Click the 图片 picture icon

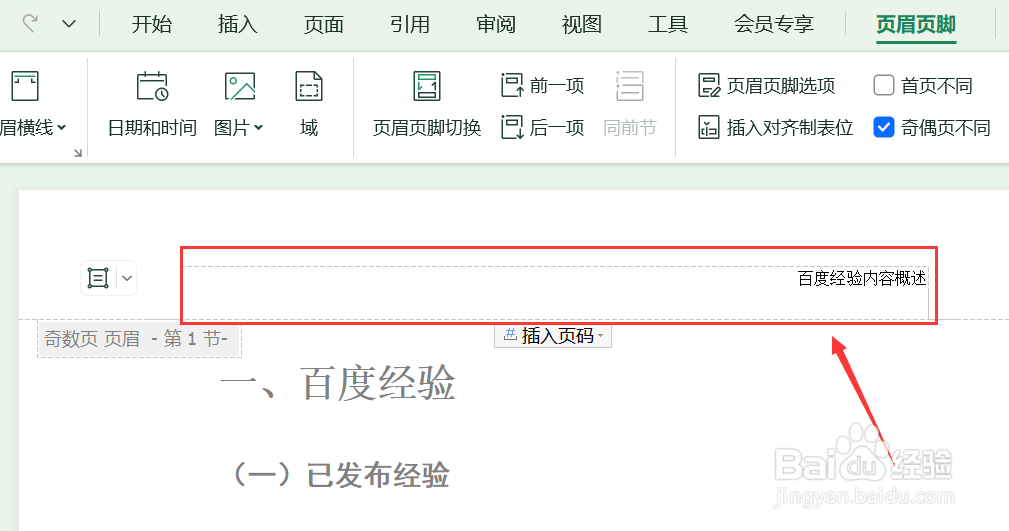(239, 86)
